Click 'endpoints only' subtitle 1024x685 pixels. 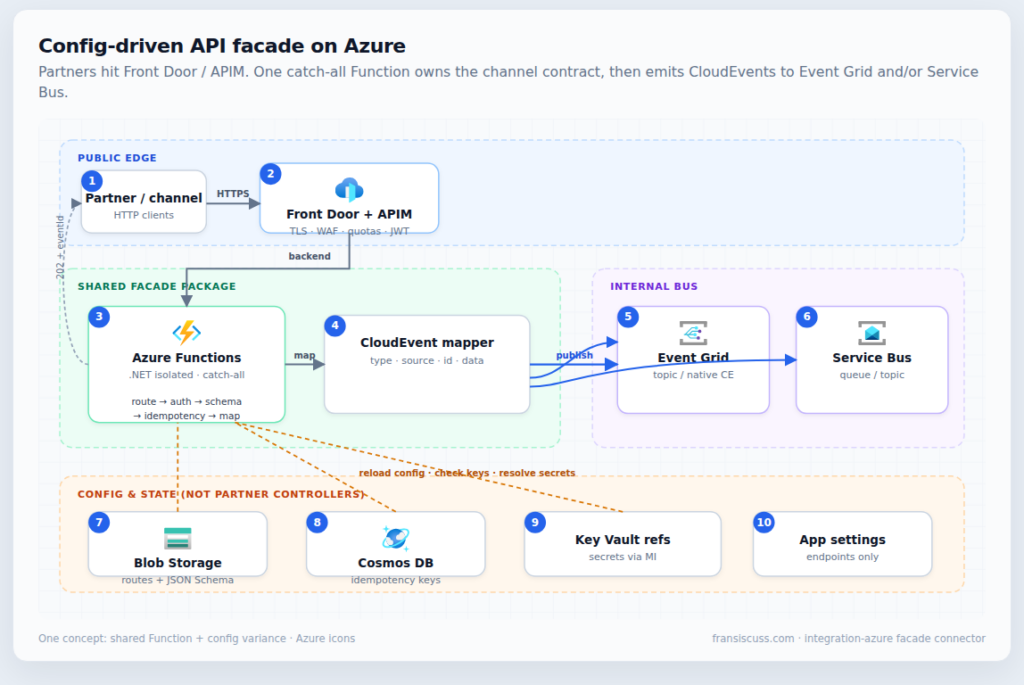click(x=842, y=557)
